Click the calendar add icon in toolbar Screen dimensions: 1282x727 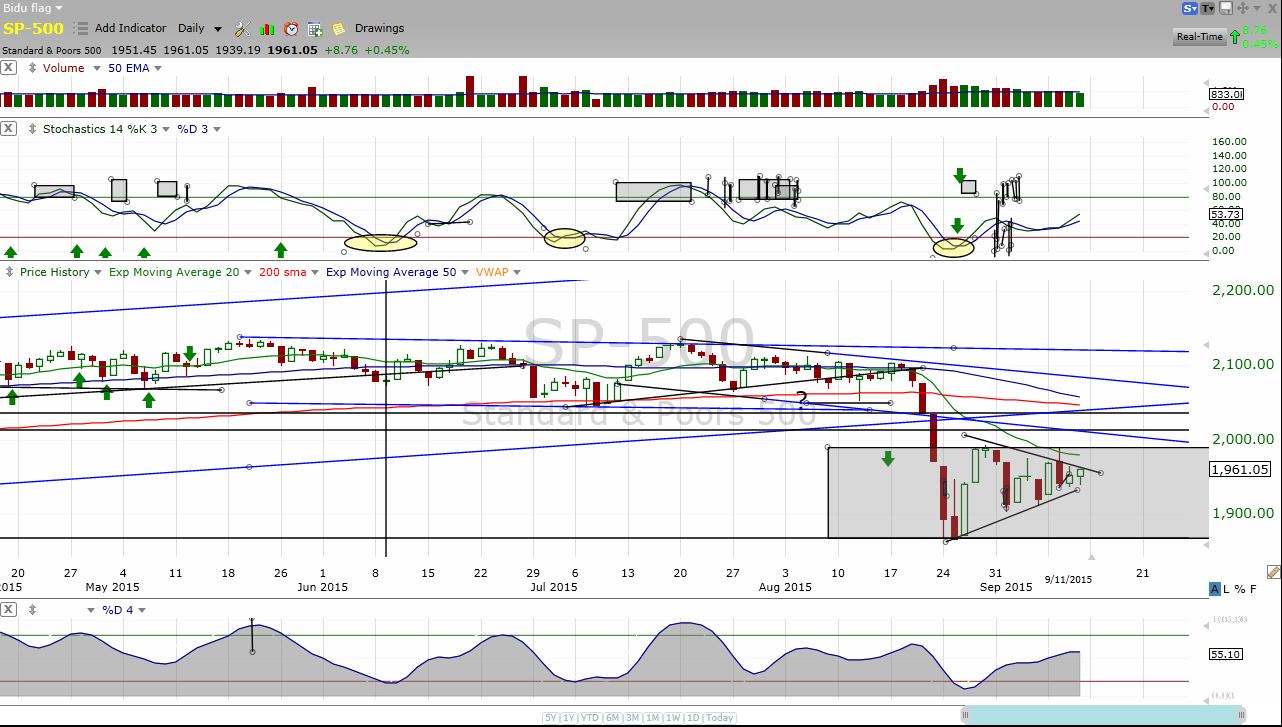(315, 29)
